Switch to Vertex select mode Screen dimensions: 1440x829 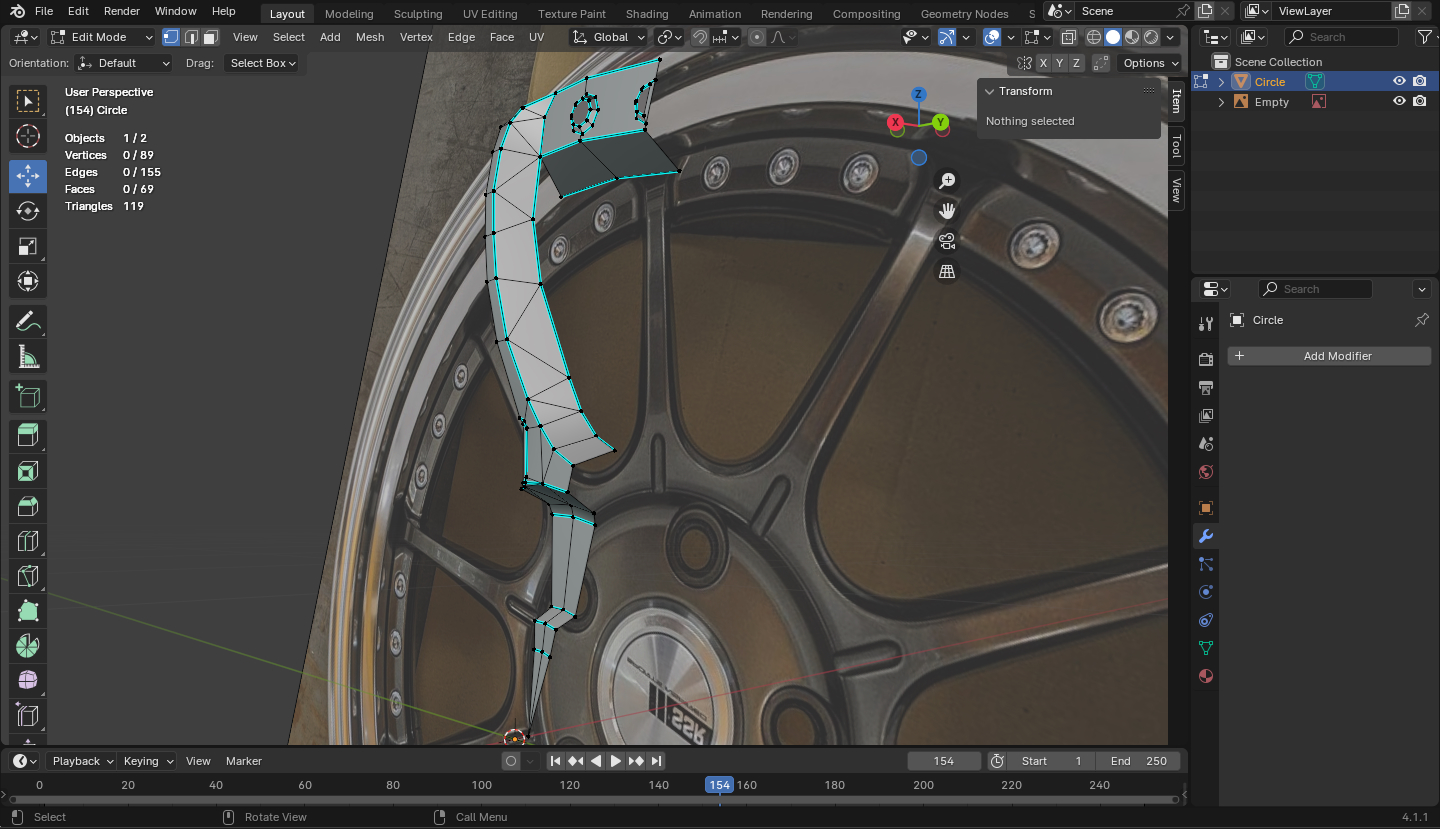170,37
